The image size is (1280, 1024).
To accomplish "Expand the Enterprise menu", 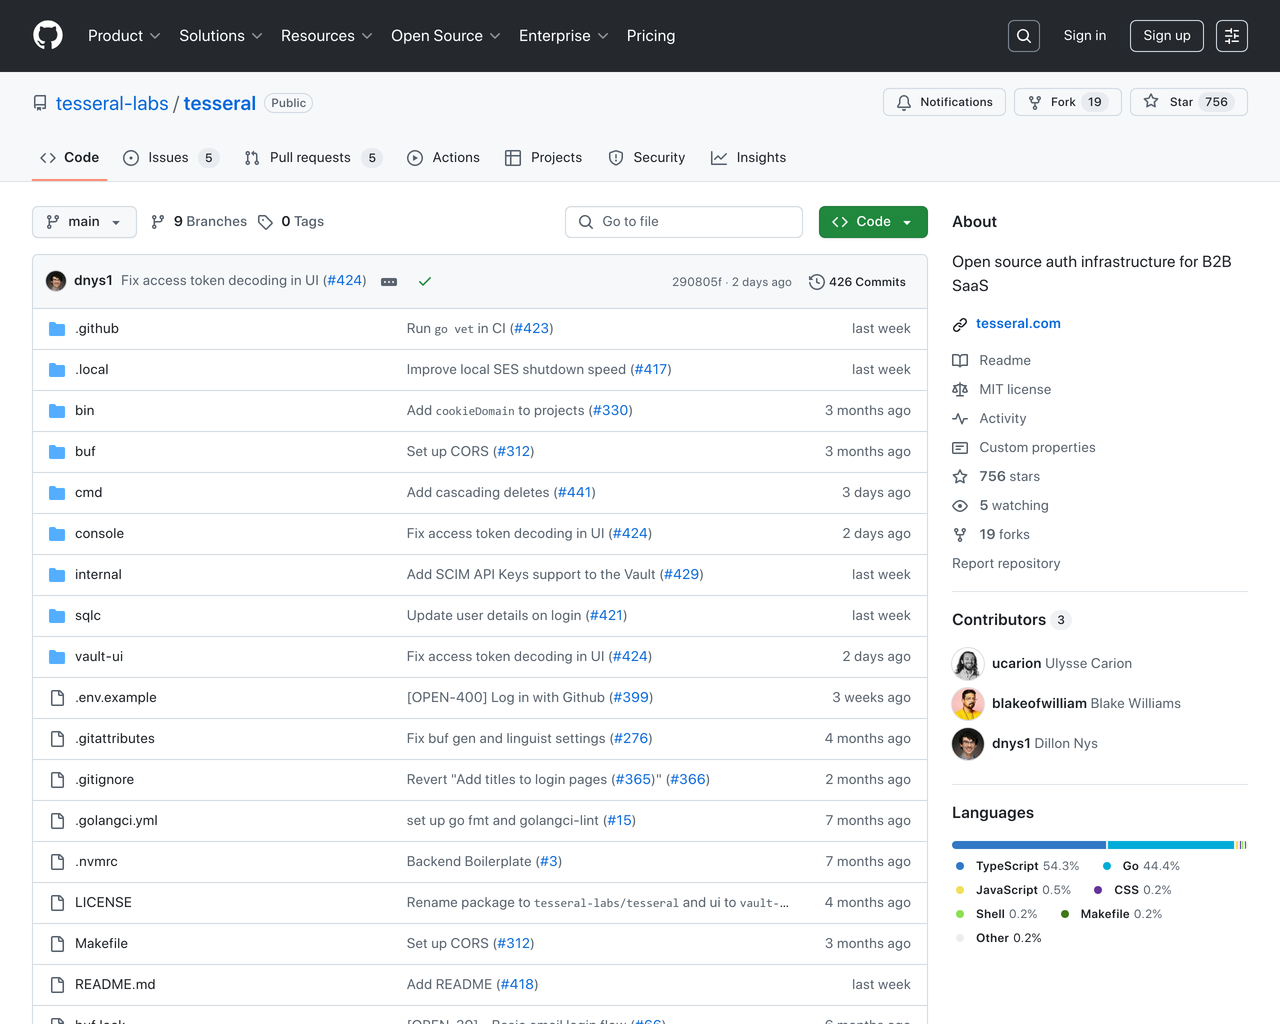I will coord(564,36).
